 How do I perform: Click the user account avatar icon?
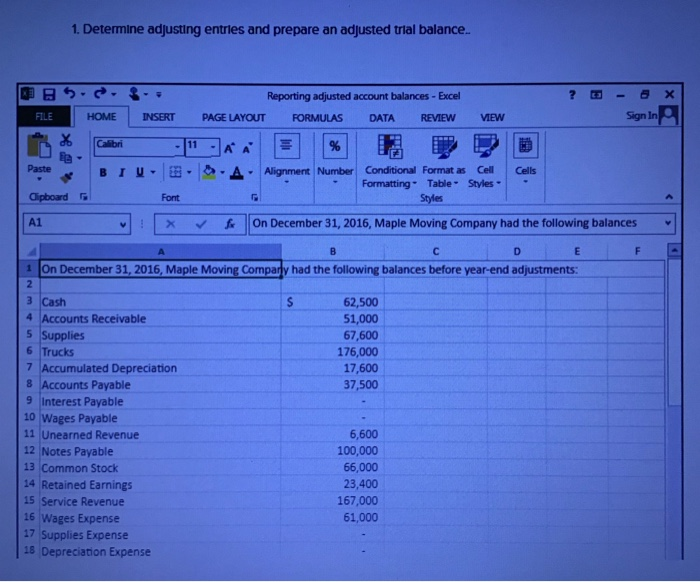[669, 115]
